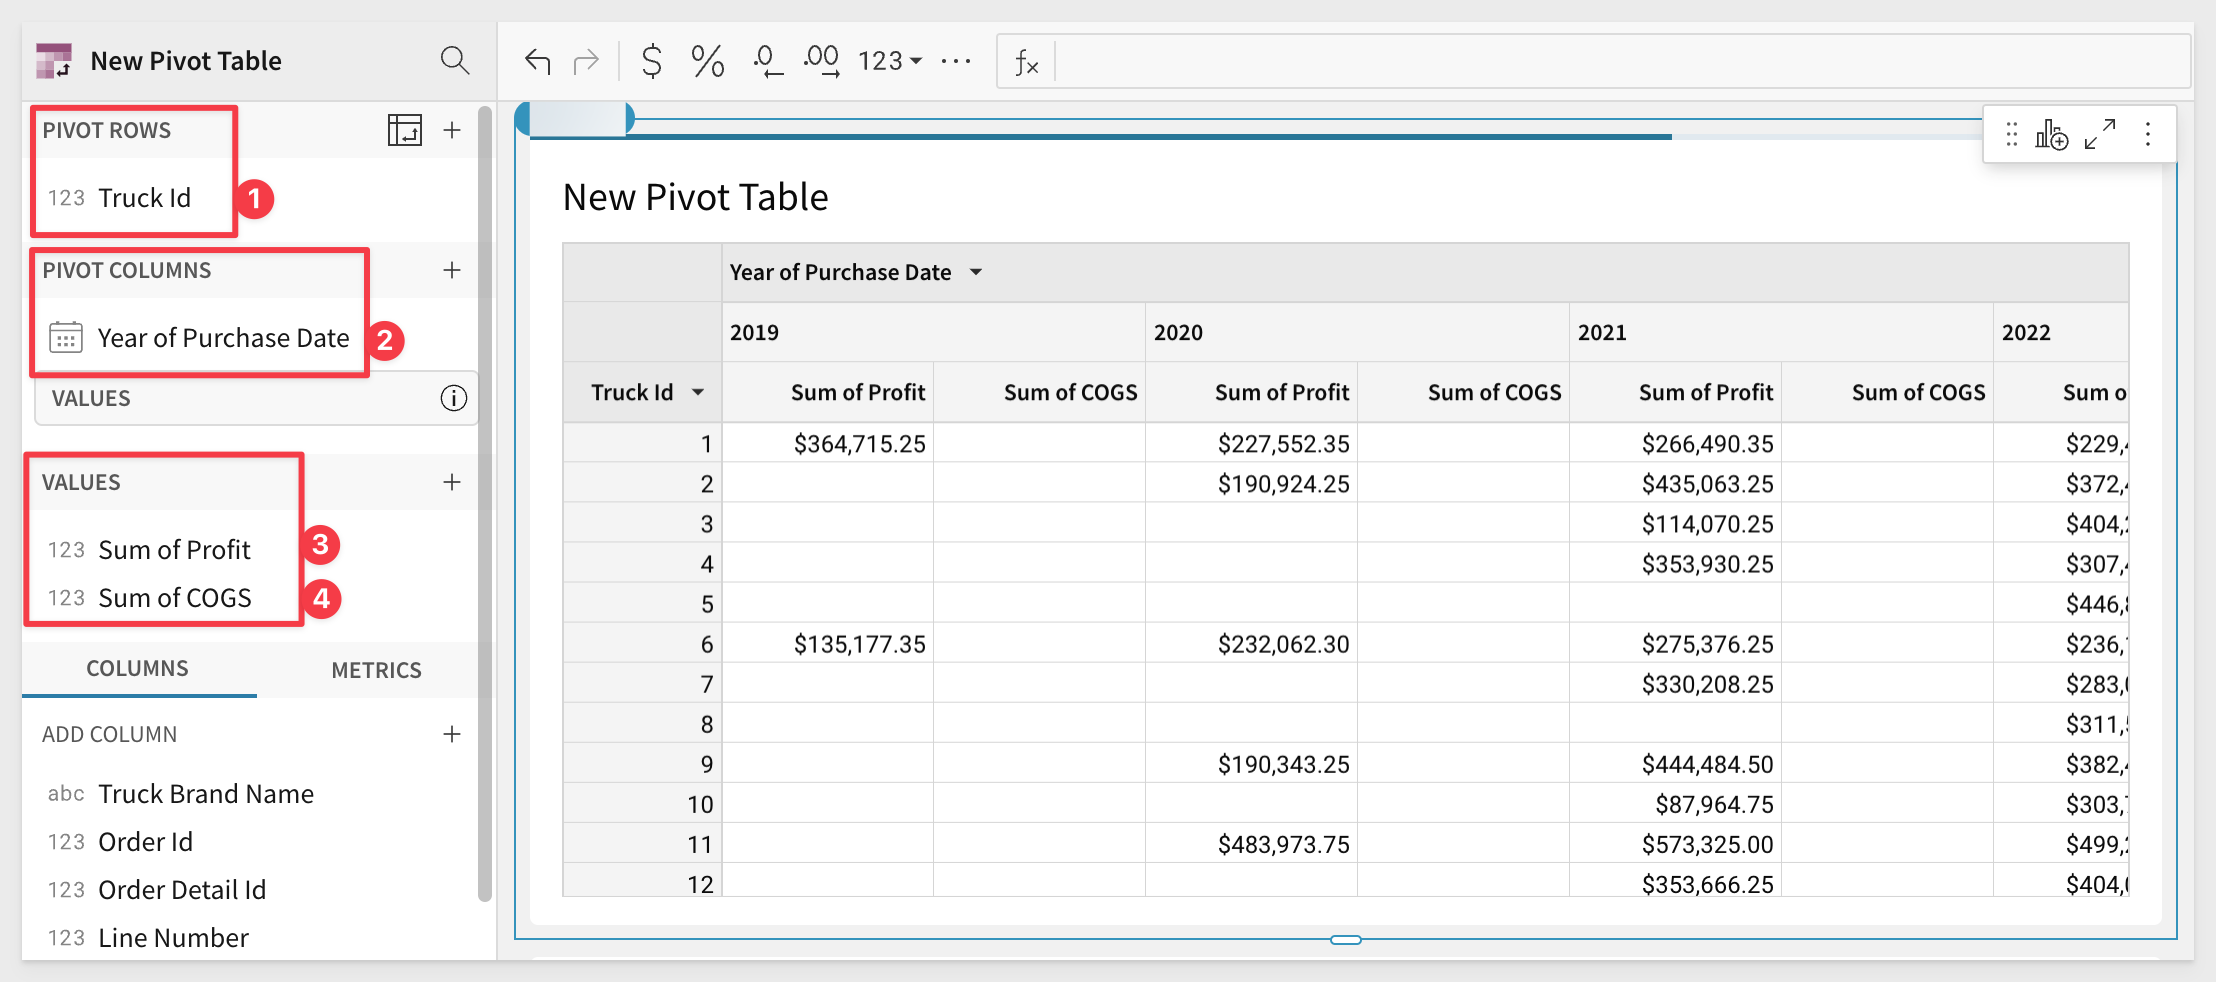Image resolution: width=2216 pixels, height=982 pixels.
Task: Click the search magnifier icon
Action: [454, 61]
